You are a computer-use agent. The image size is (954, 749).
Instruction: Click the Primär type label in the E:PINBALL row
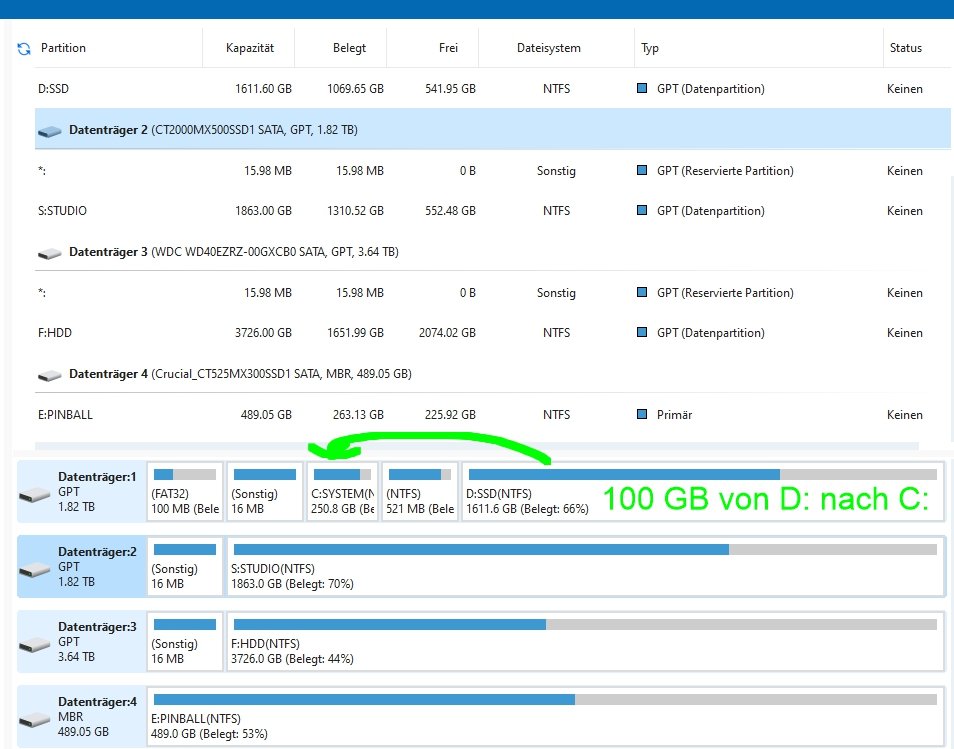point(674,414)
